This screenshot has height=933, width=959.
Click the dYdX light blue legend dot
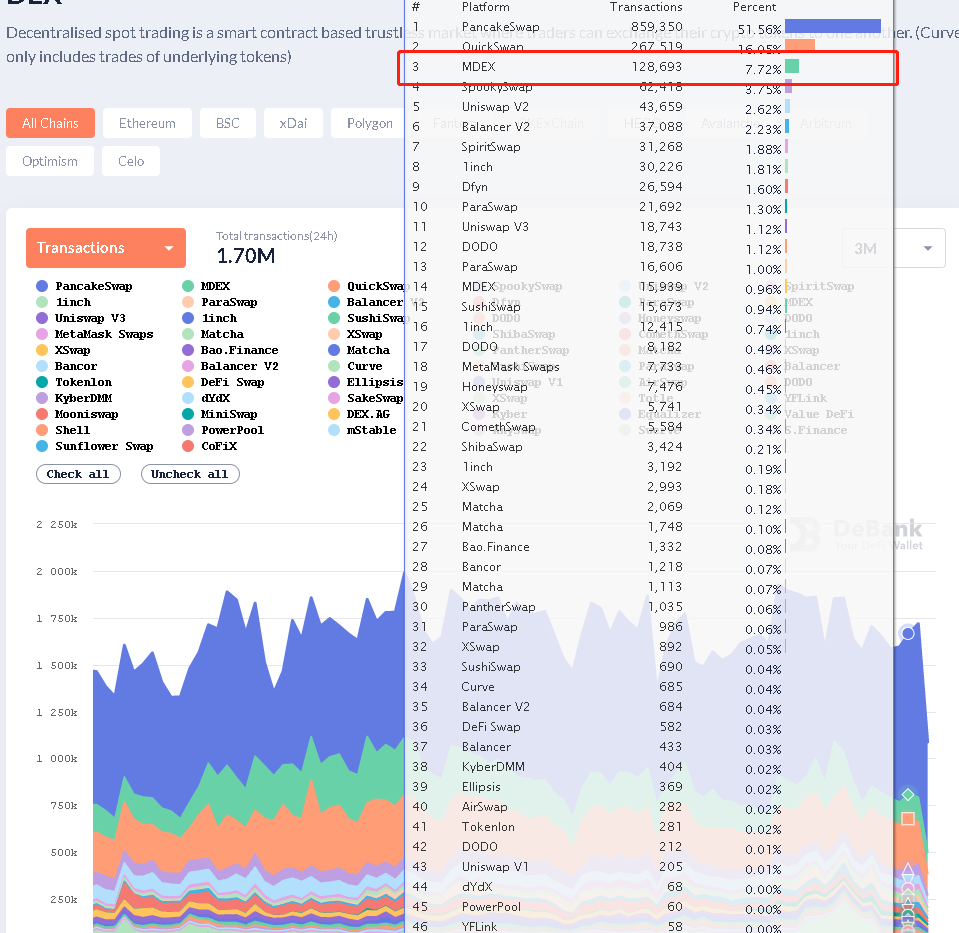[x=188, y=398]
